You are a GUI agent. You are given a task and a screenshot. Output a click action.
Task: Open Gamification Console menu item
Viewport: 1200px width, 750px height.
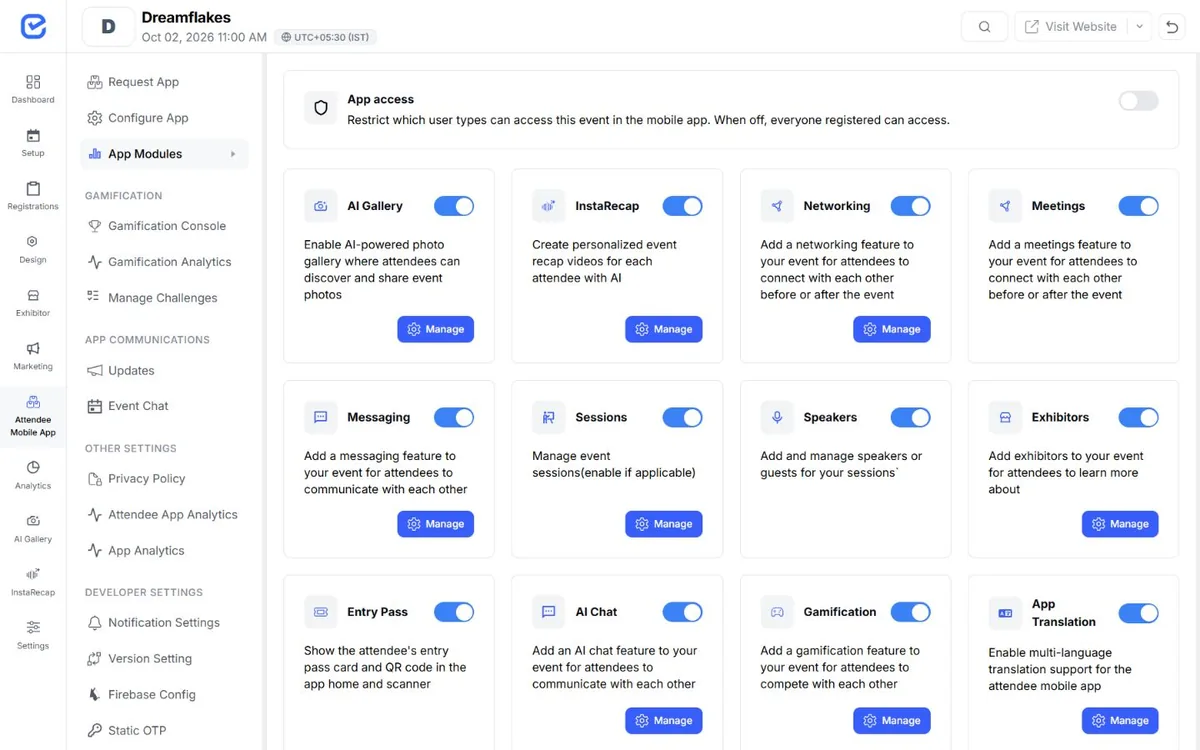click(164, 226)
